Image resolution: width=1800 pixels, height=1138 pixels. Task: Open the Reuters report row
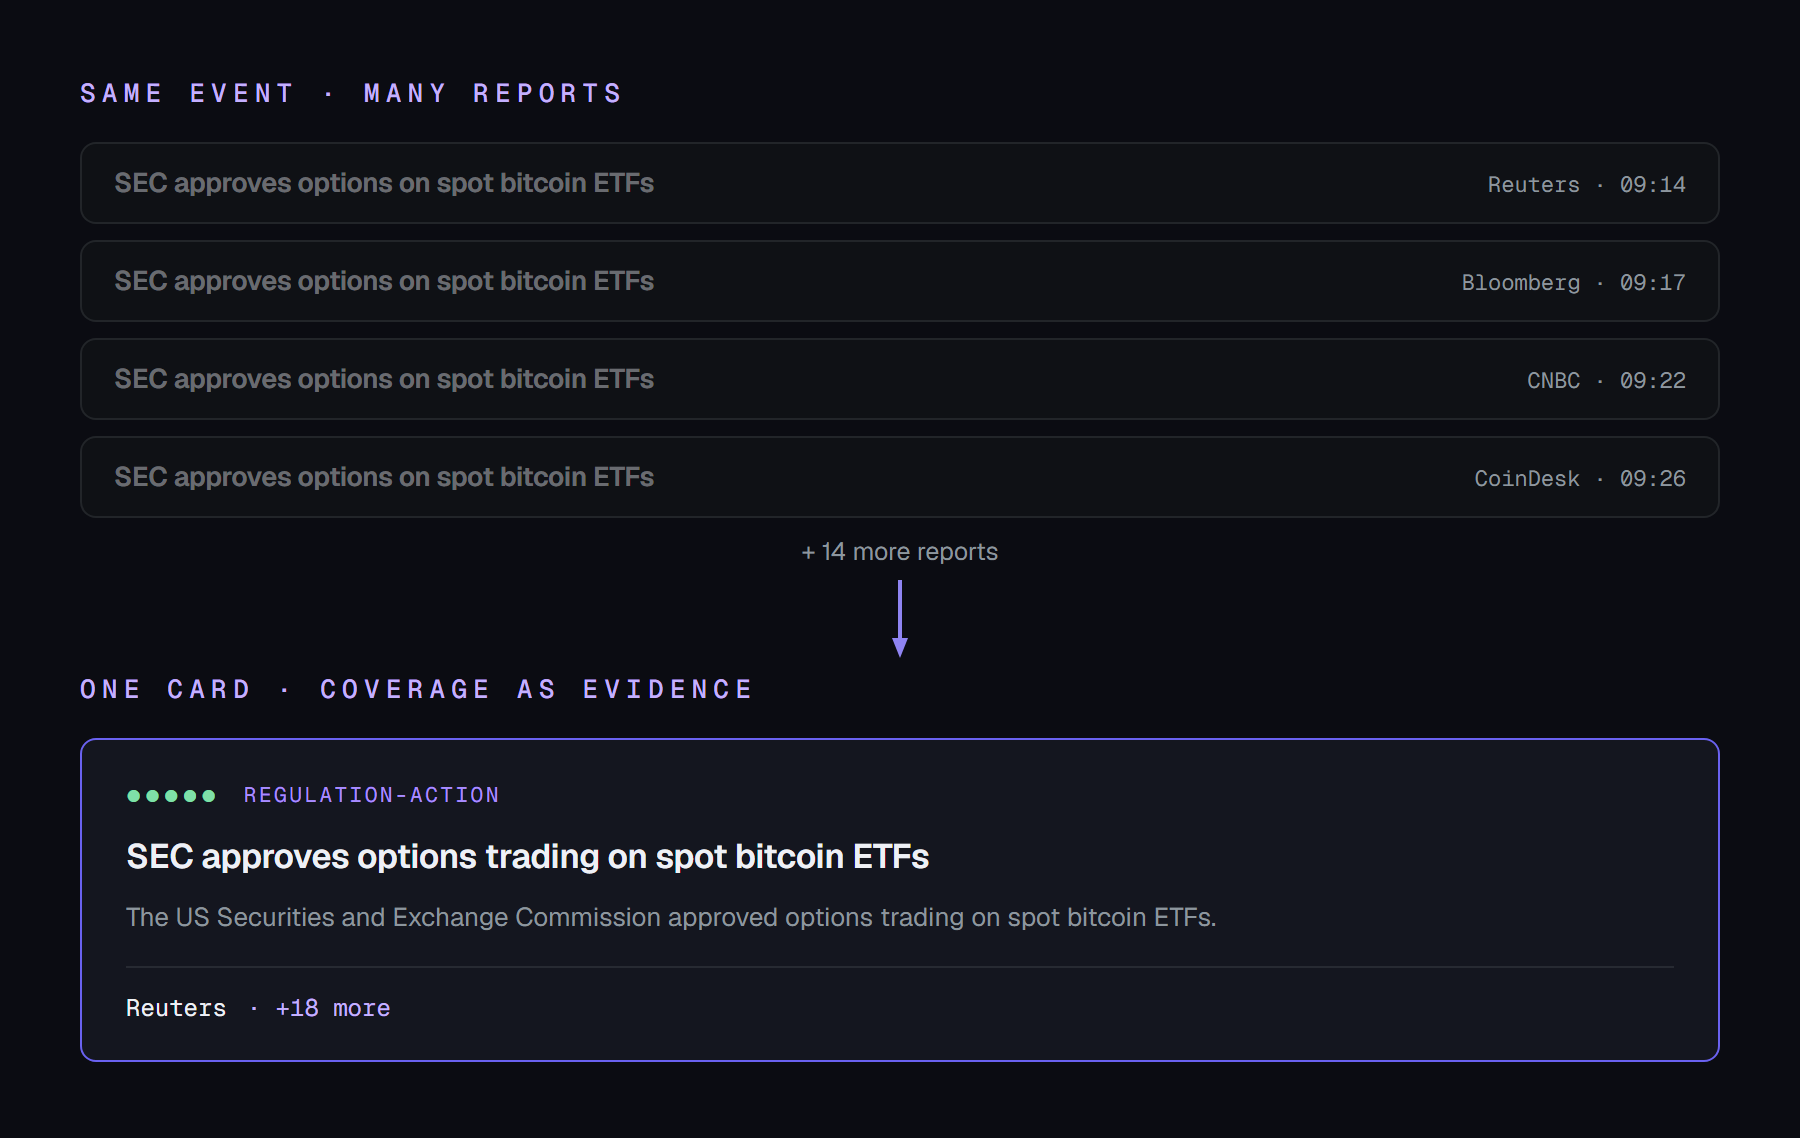point(900,183)
